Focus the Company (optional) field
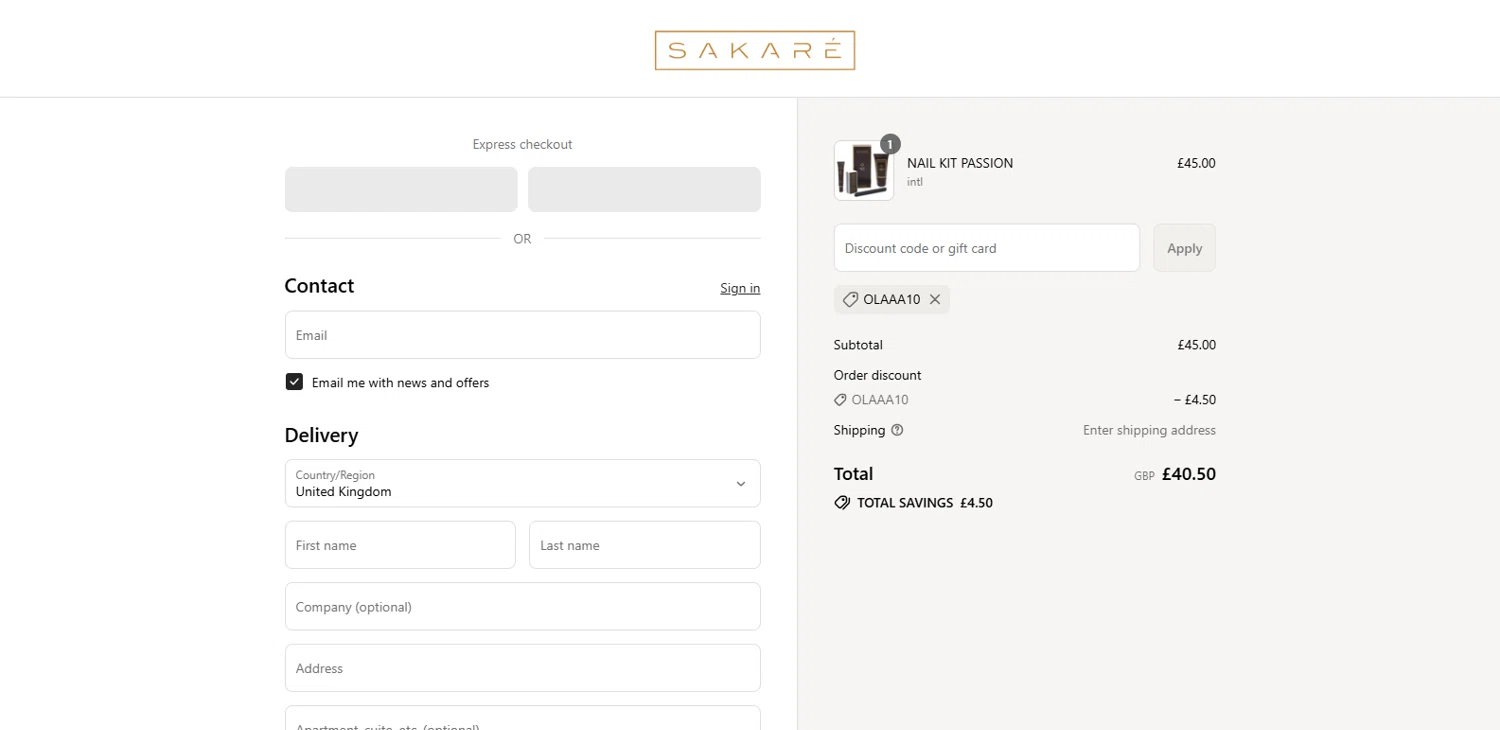The width and height of the screenshot is (1500, 730). [x=523, y=607]
